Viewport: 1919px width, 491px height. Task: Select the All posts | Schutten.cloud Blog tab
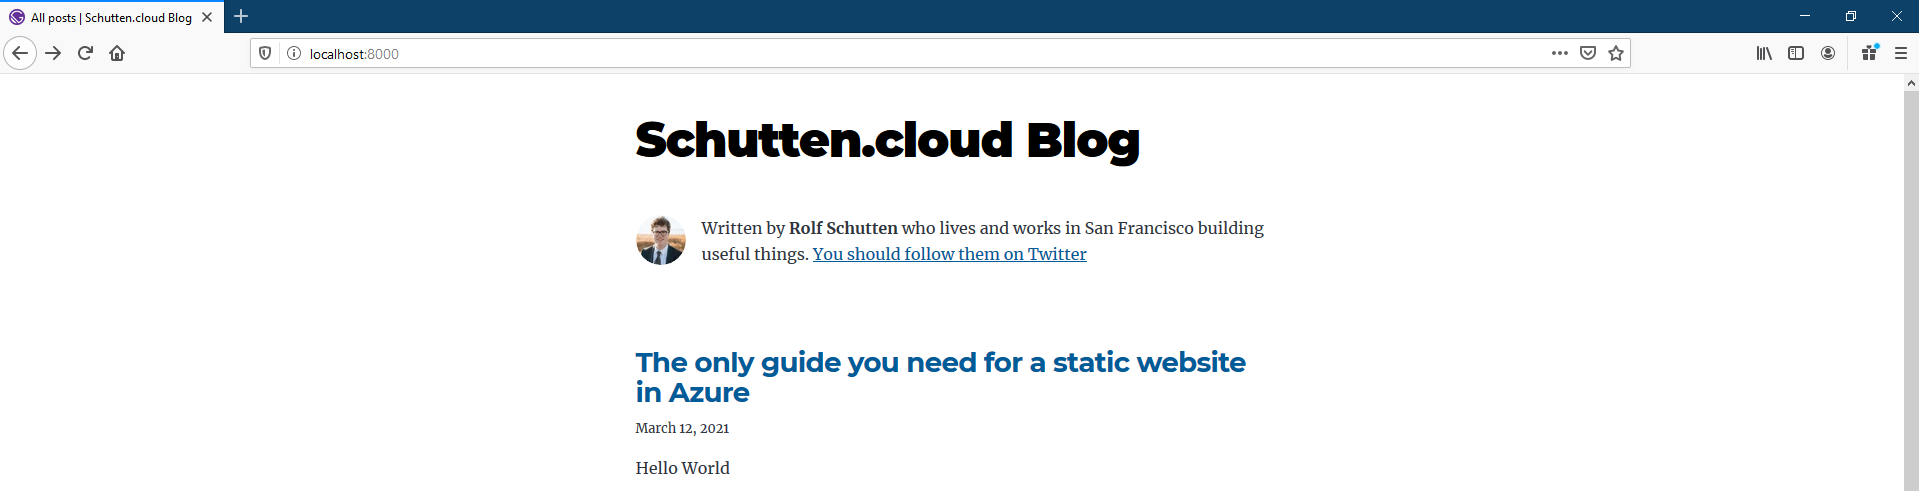(110, 17)
